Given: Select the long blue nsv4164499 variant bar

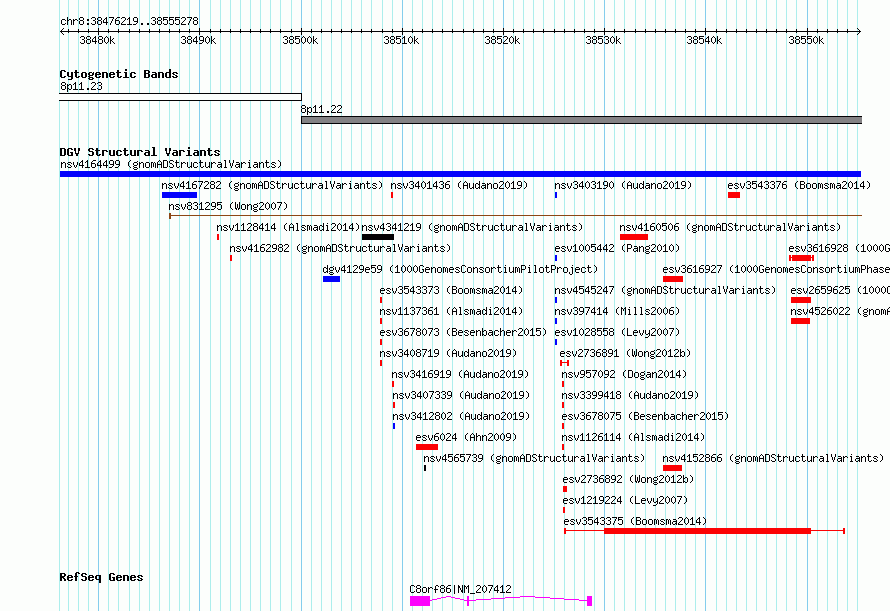Looking at the screenshot, I should point(460,174).
